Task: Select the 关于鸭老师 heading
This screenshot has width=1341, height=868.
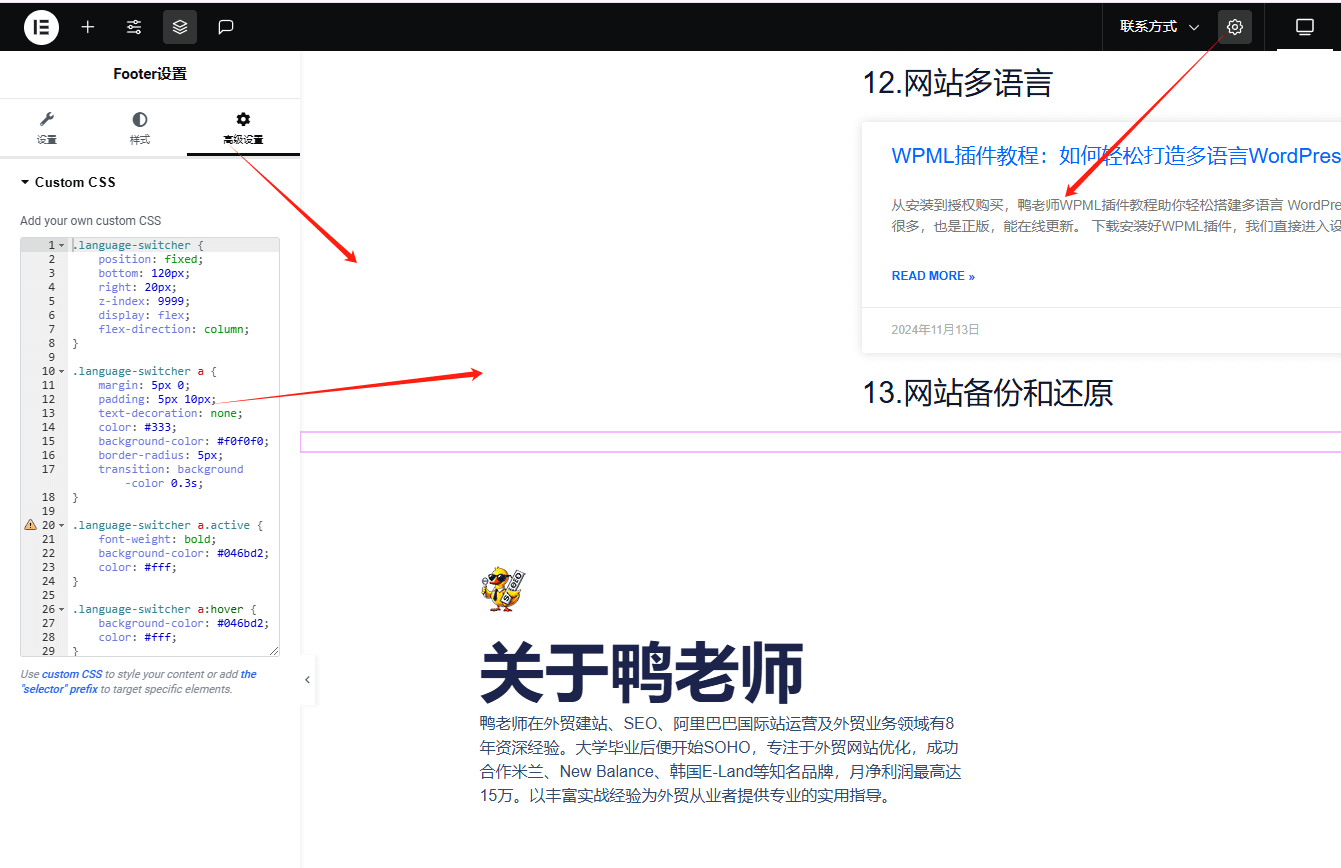Action: pyautogui.click(x=641, y=673)
